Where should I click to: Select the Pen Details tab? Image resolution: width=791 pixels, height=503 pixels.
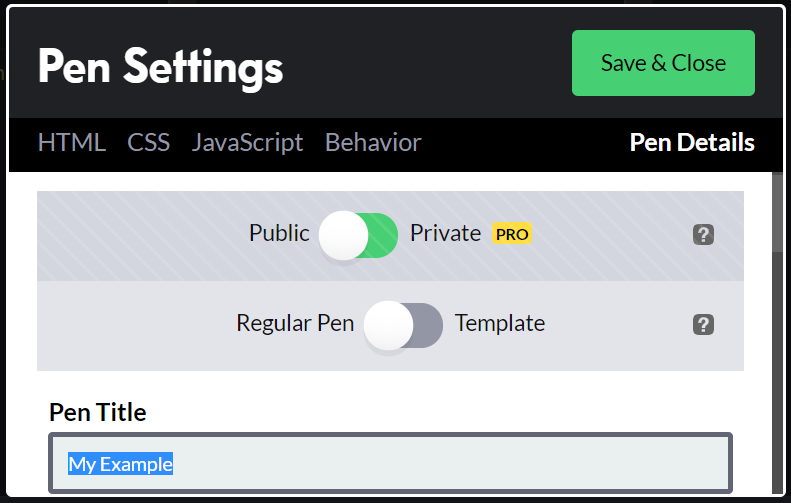click(x=692, y=143)
